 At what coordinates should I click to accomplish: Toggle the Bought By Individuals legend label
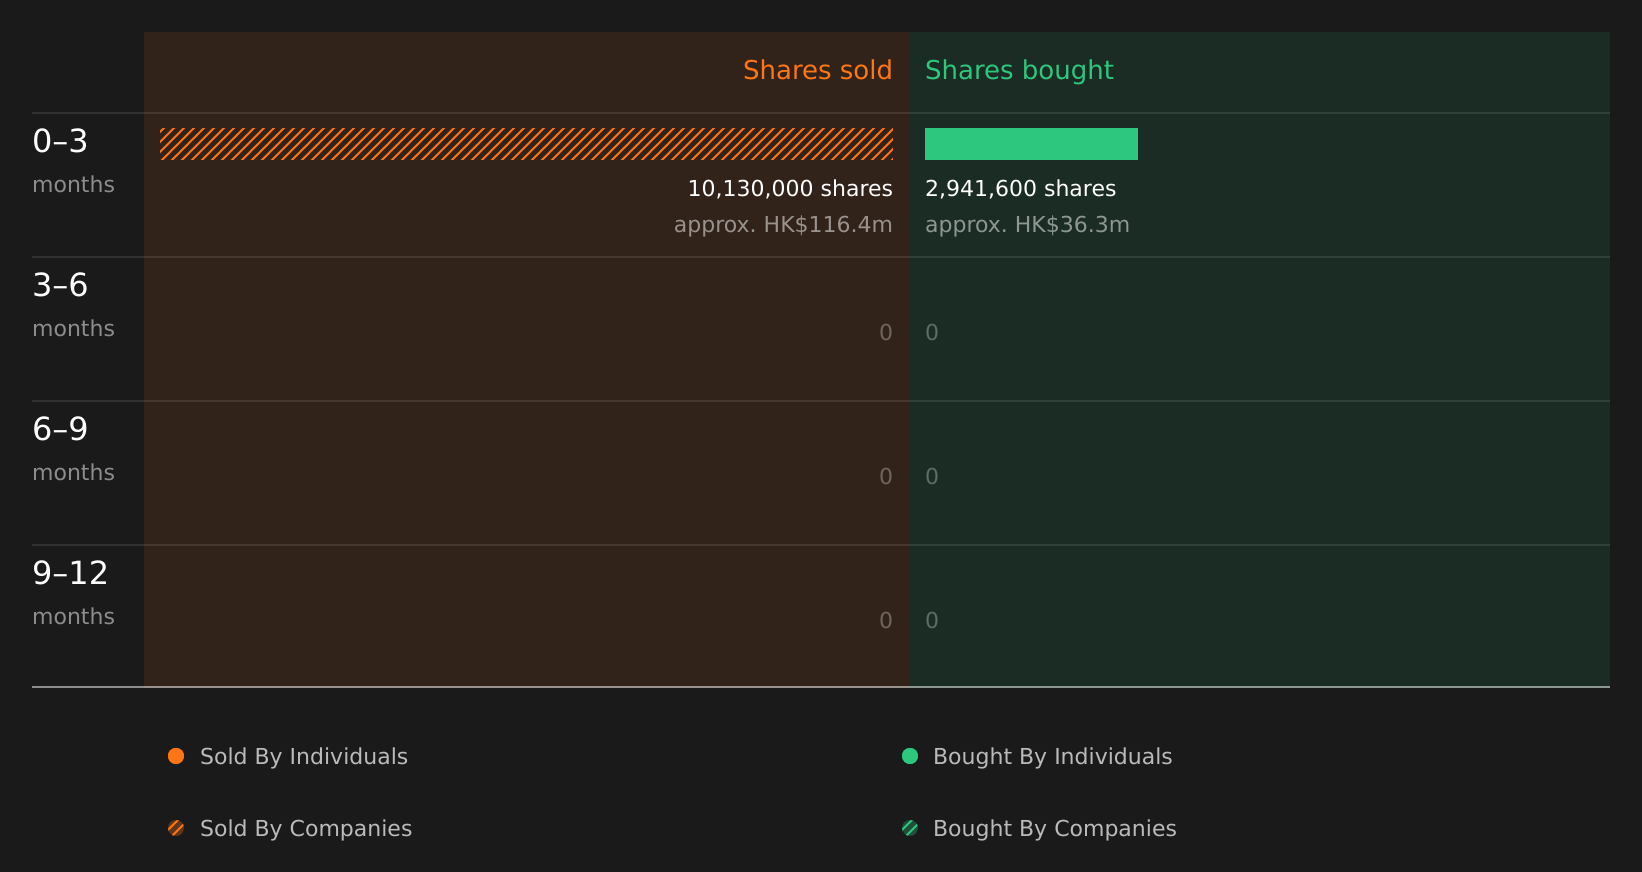click(x=1052, y=757)
